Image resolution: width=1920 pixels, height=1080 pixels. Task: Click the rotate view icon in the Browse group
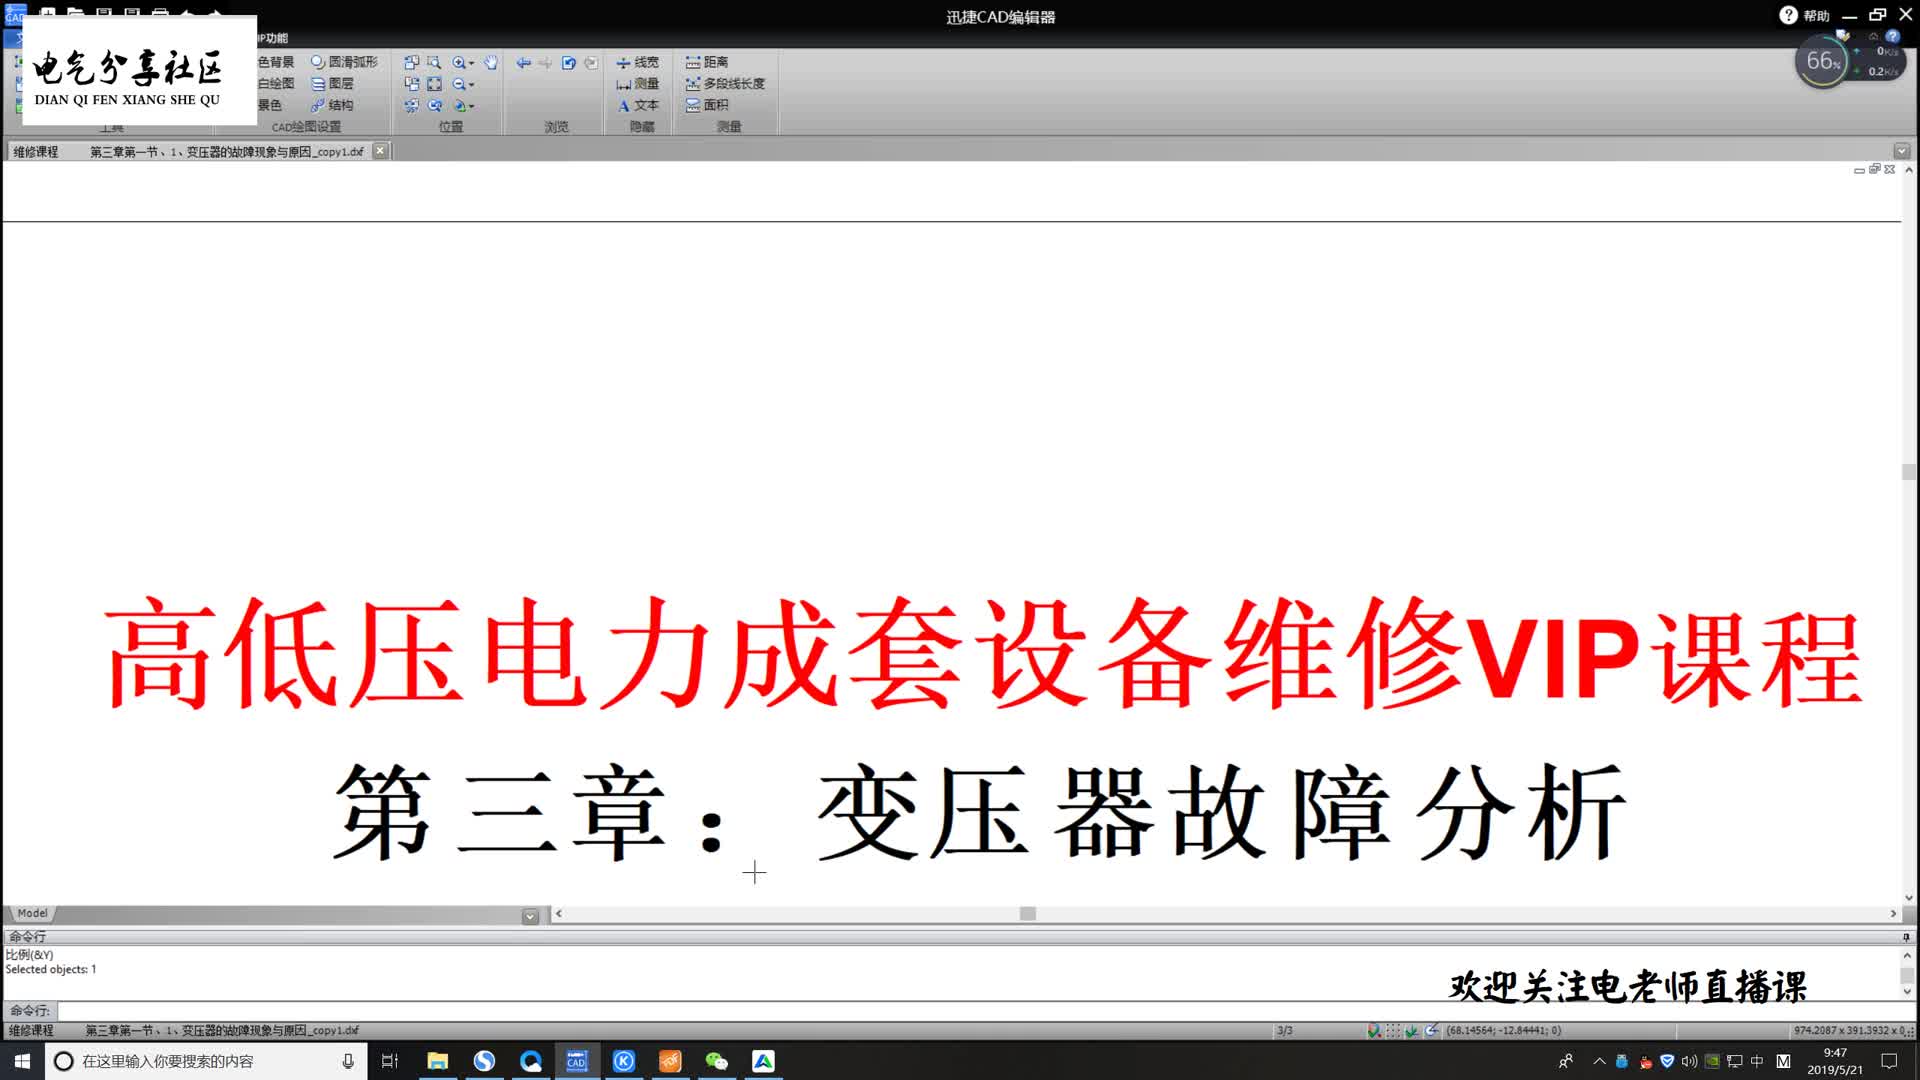pos(568,62)
